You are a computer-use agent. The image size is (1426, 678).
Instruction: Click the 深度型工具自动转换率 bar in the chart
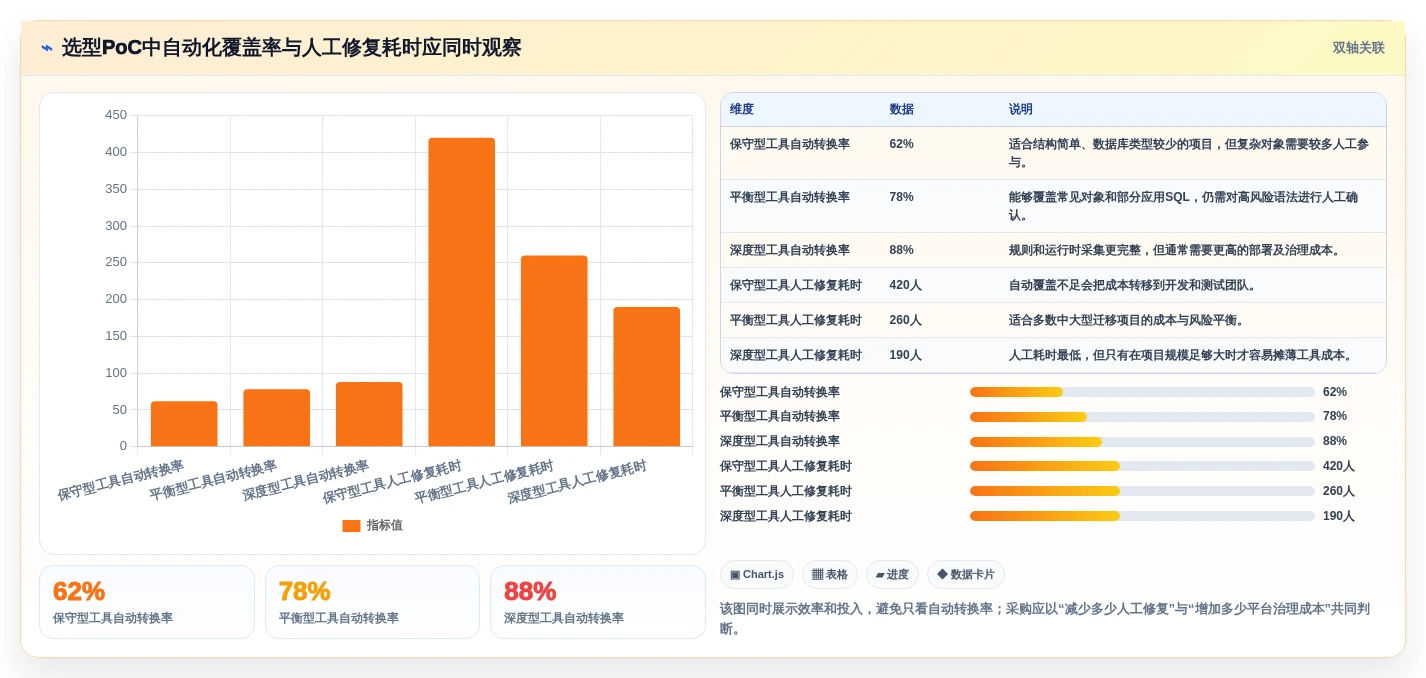tap(369, 414)
